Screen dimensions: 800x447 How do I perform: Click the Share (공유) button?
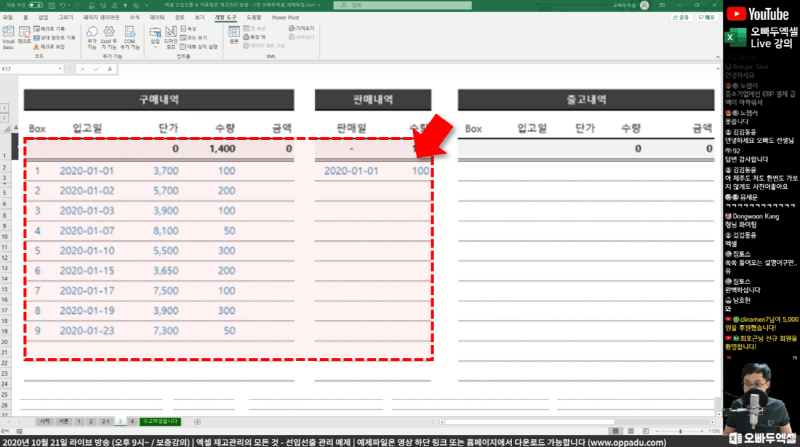click(x=681, y=17)
